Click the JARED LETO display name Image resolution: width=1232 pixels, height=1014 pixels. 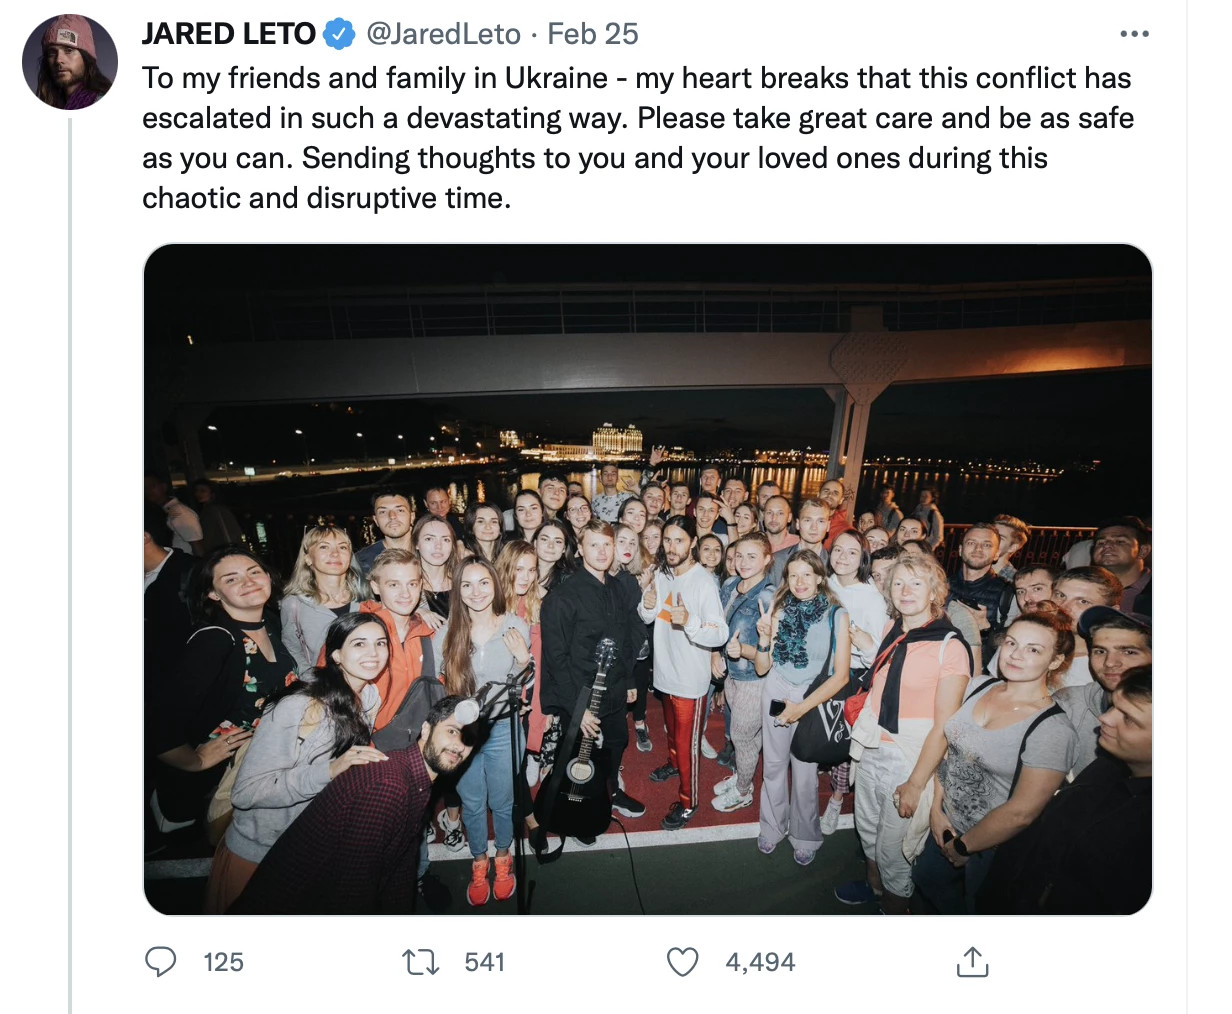pyautogui.click(x=228, y=34)
